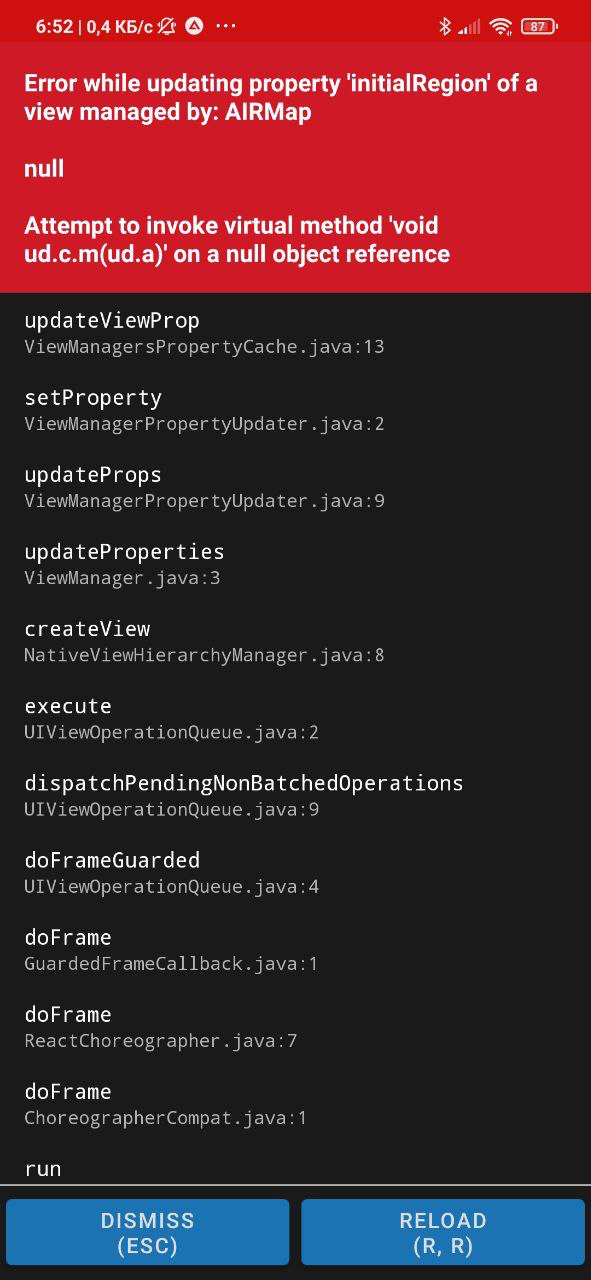The width and height of the screenshot is (591, 1280).
Task: Tap the Bluetooth status bar icon
Action: pos(445,26)
